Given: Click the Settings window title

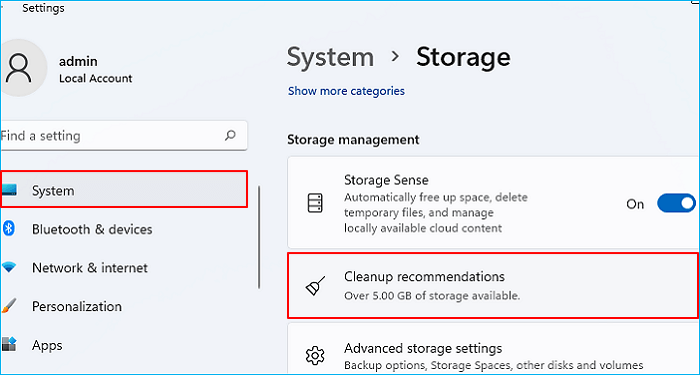Looking at the screenshot, I should click(x=43, y=8).
